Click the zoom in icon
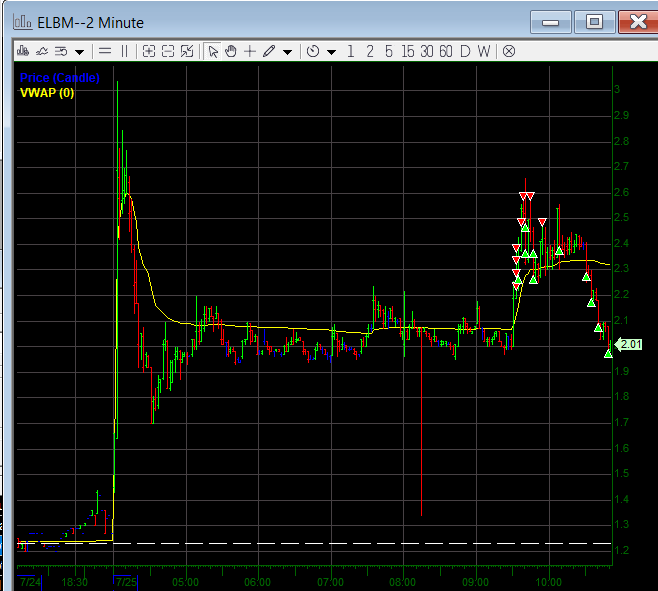658x591 pixels. [x=149, y=51]
